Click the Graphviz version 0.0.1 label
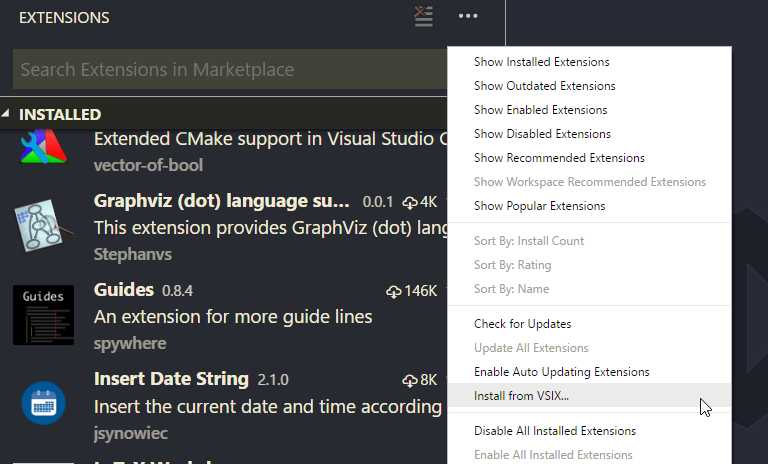This screenshot has height=464, width=768. 378,202
